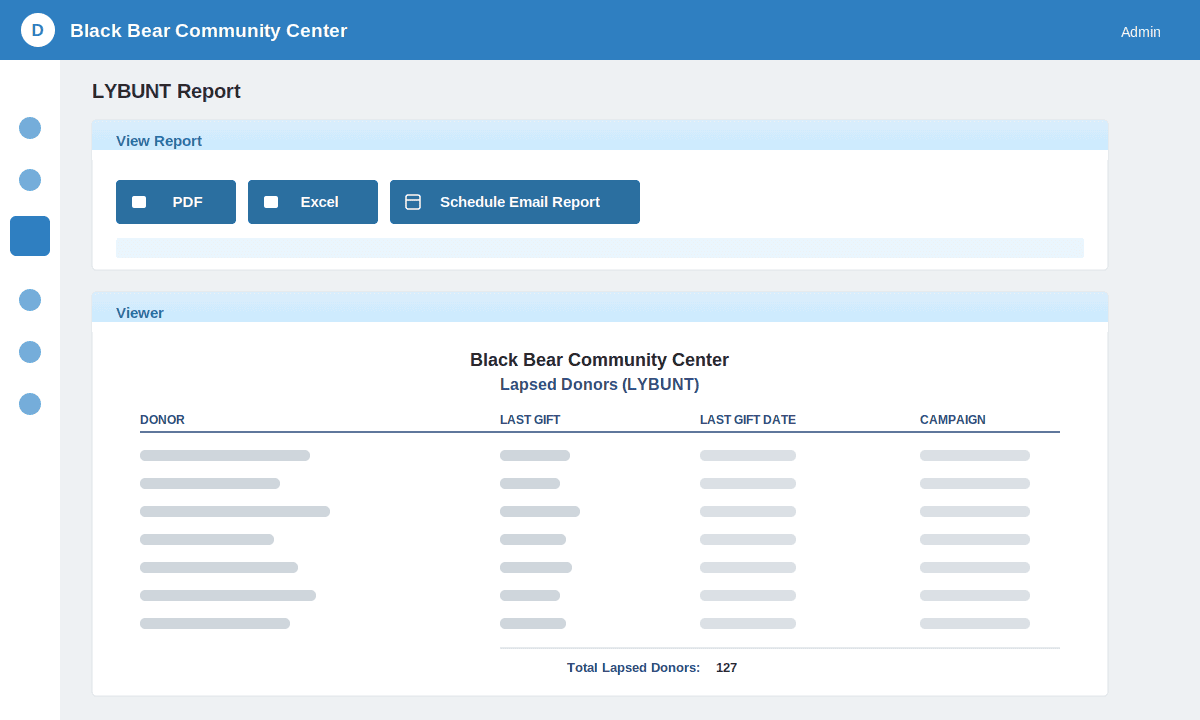Click the calendar icon on Schedule Email Report

pyautogui.click(x=413, y=202)
